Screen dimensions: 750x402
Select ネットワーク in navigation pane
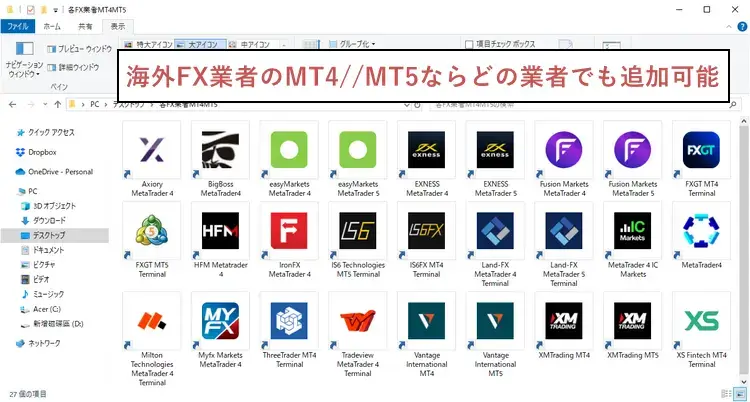(38, 343)
